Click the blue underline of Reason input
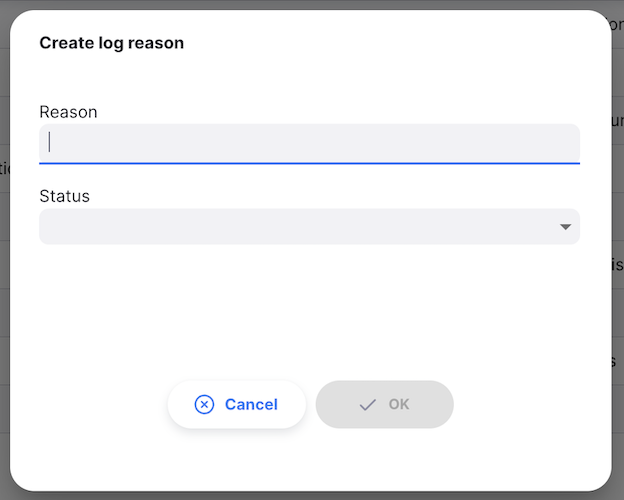Image resolution: width=624 pixels, height=500 pixels. click(309, 161)
